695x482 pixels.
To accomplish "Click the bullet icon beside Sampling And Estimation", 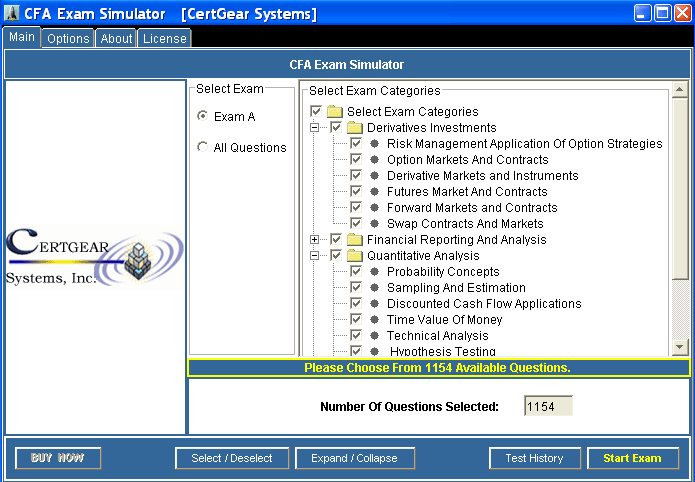I will pos(375,287).
